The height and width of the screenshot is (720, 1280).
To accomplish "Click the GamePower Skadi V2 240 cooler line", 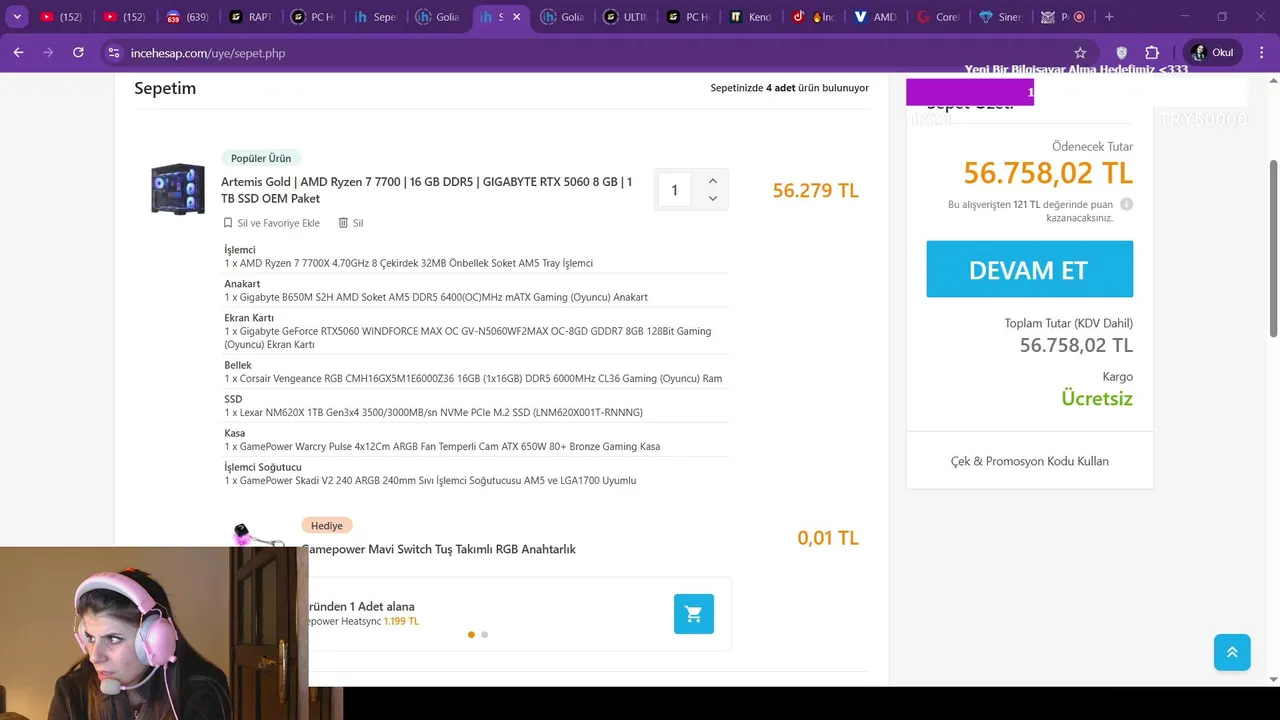I will tap(430, 480).
